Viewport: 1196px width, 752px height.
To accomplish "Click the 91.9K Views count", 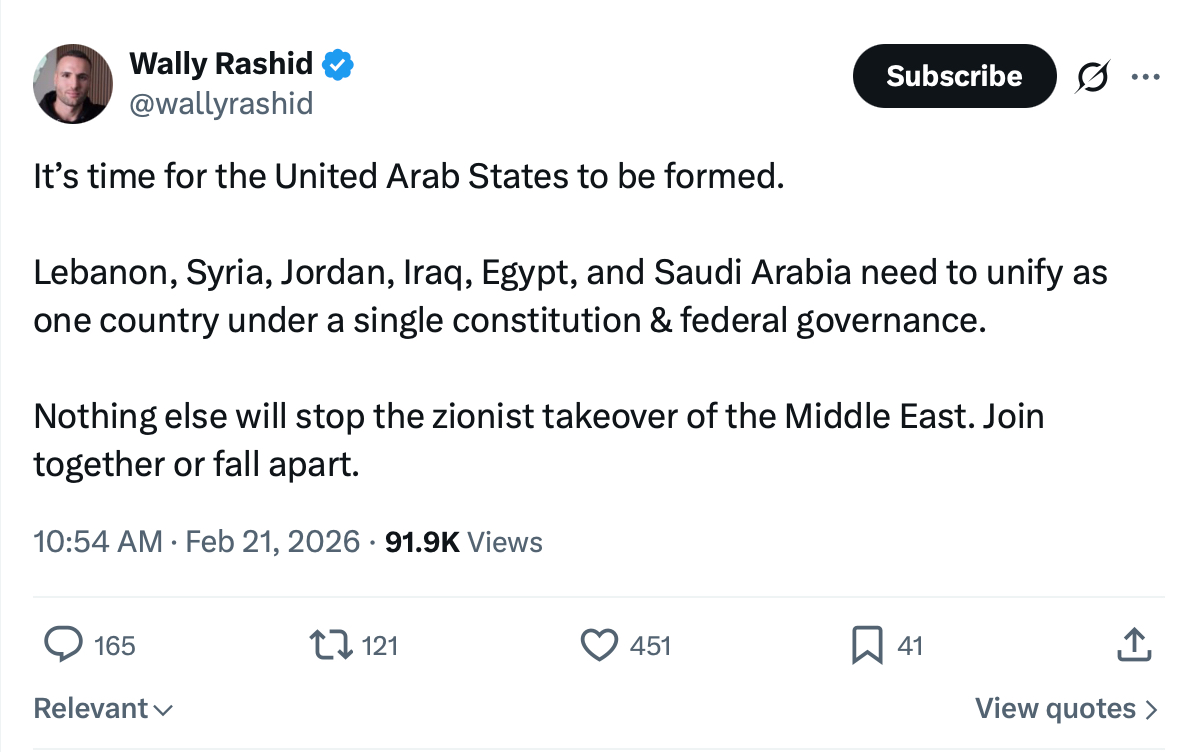I will tap(464, 542).
